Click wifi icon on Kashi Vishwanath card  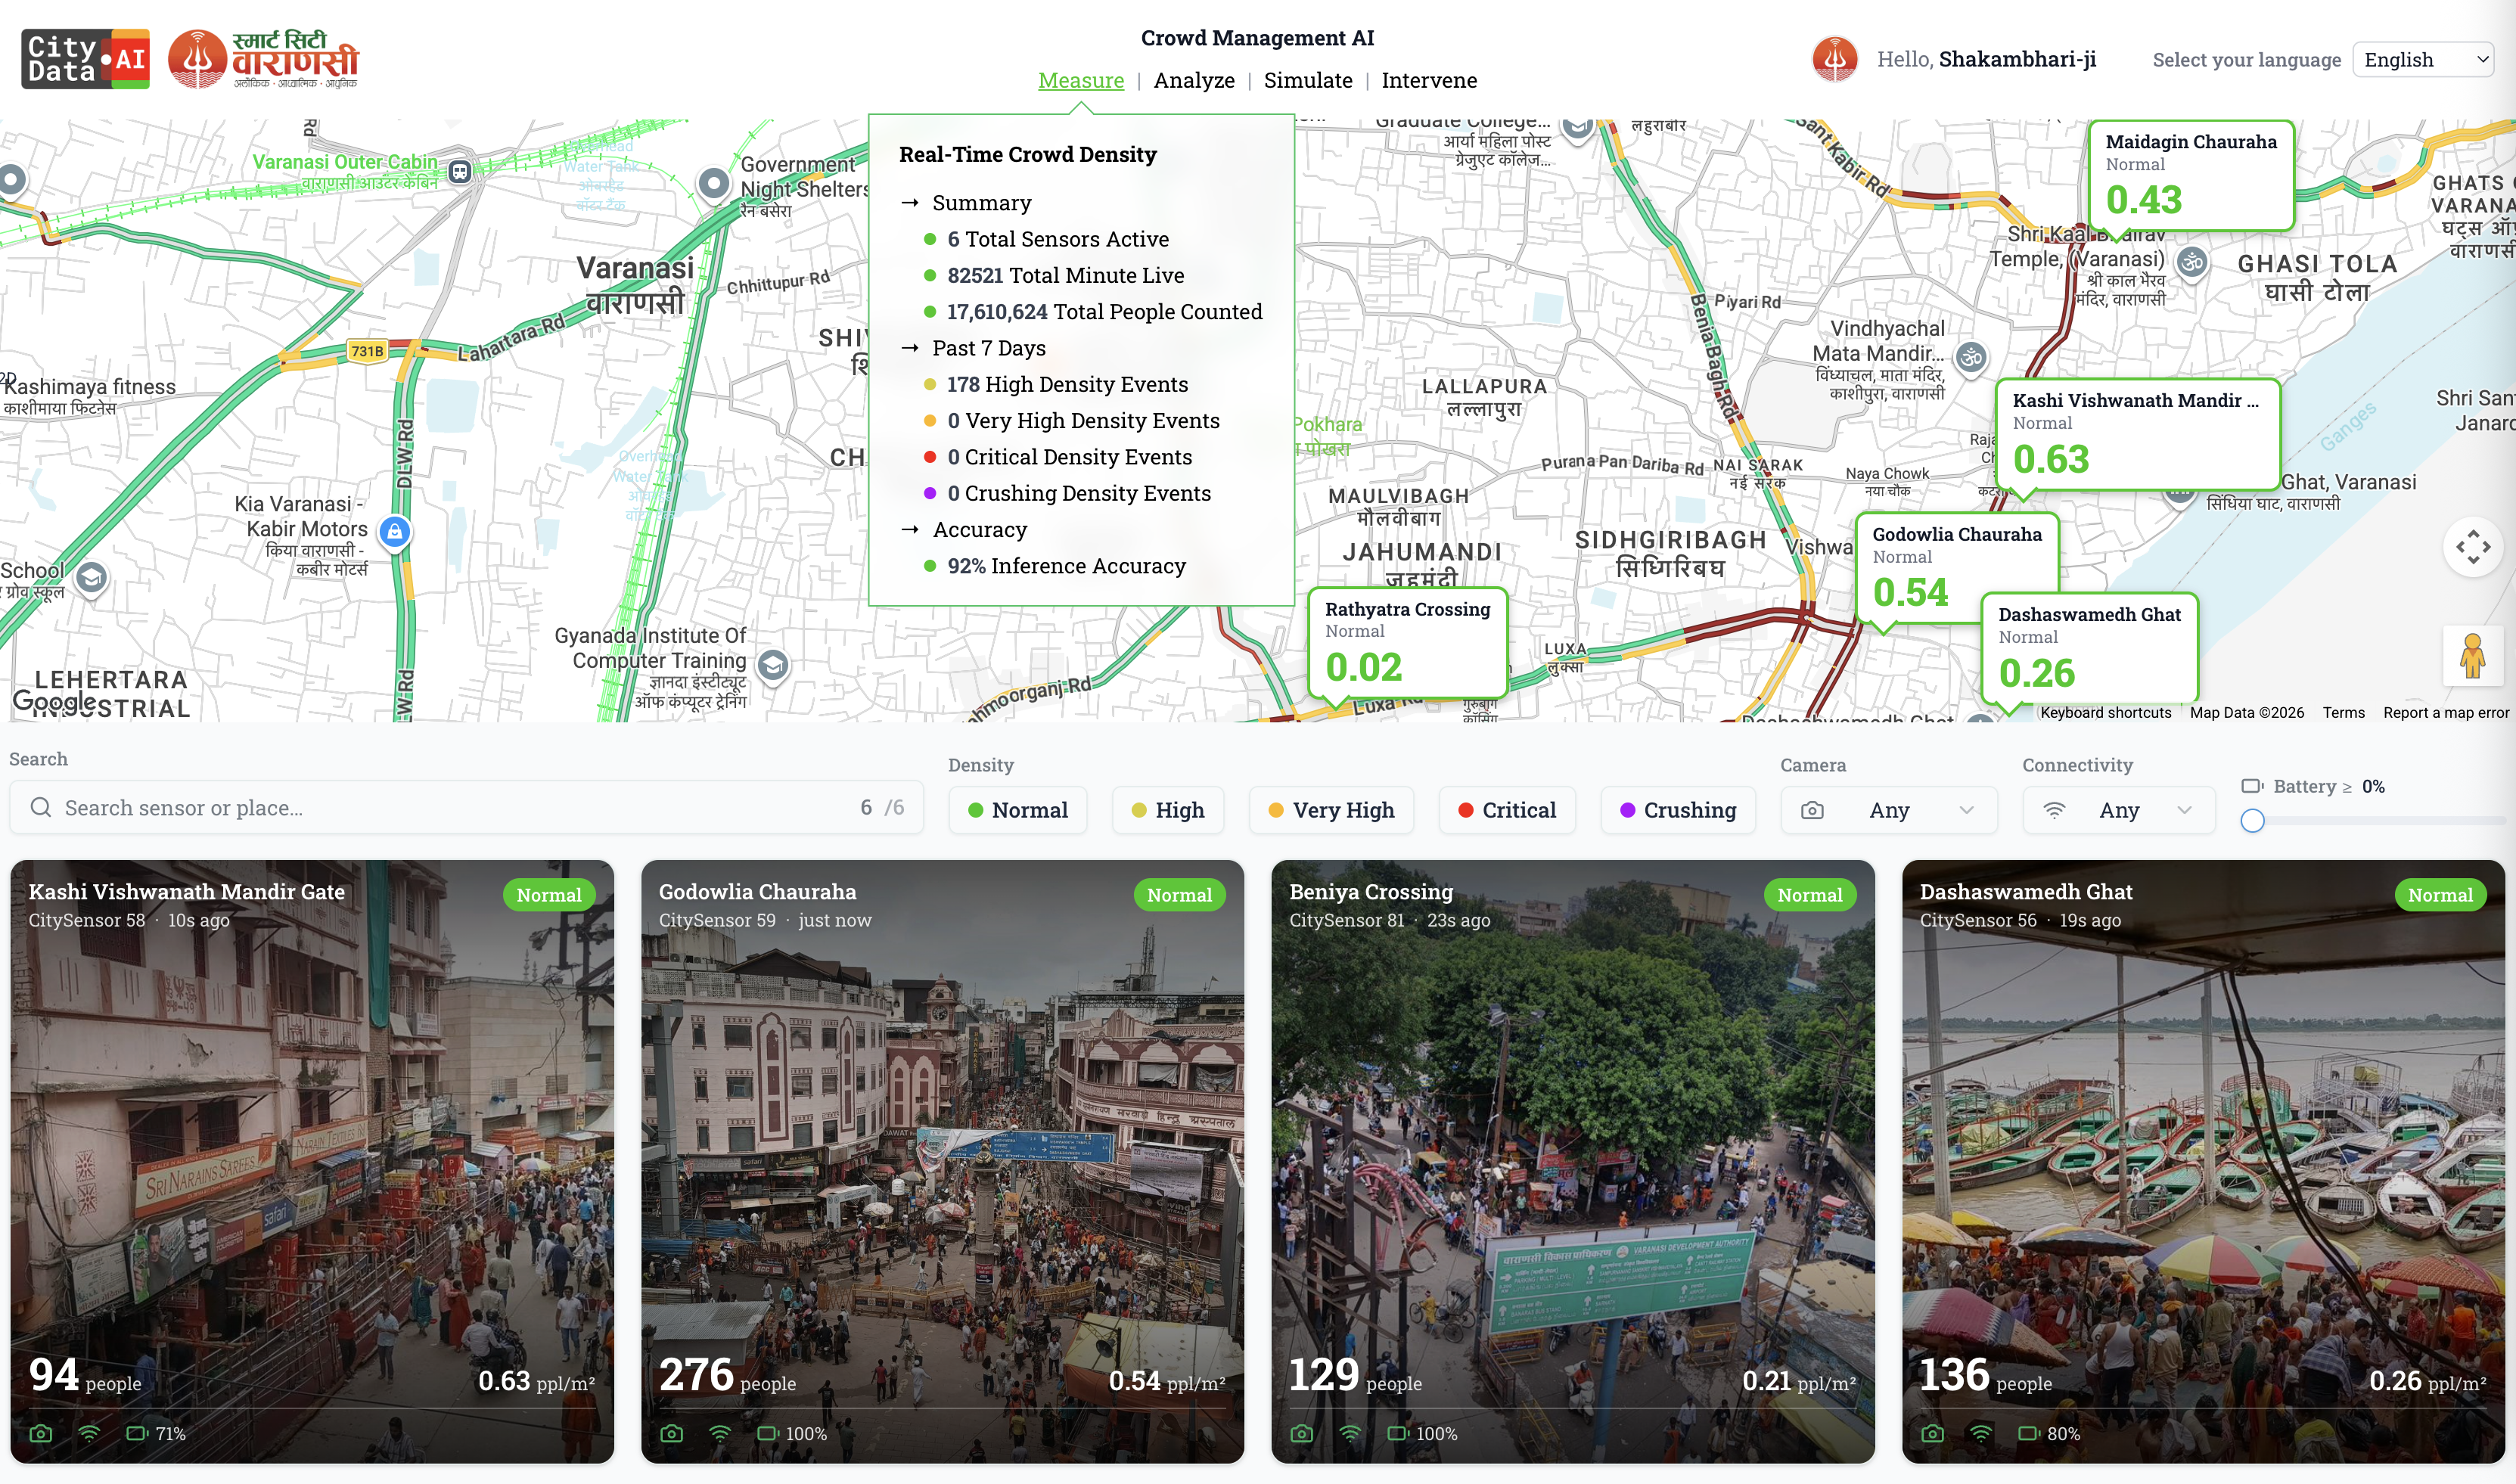click(89, 1433)
